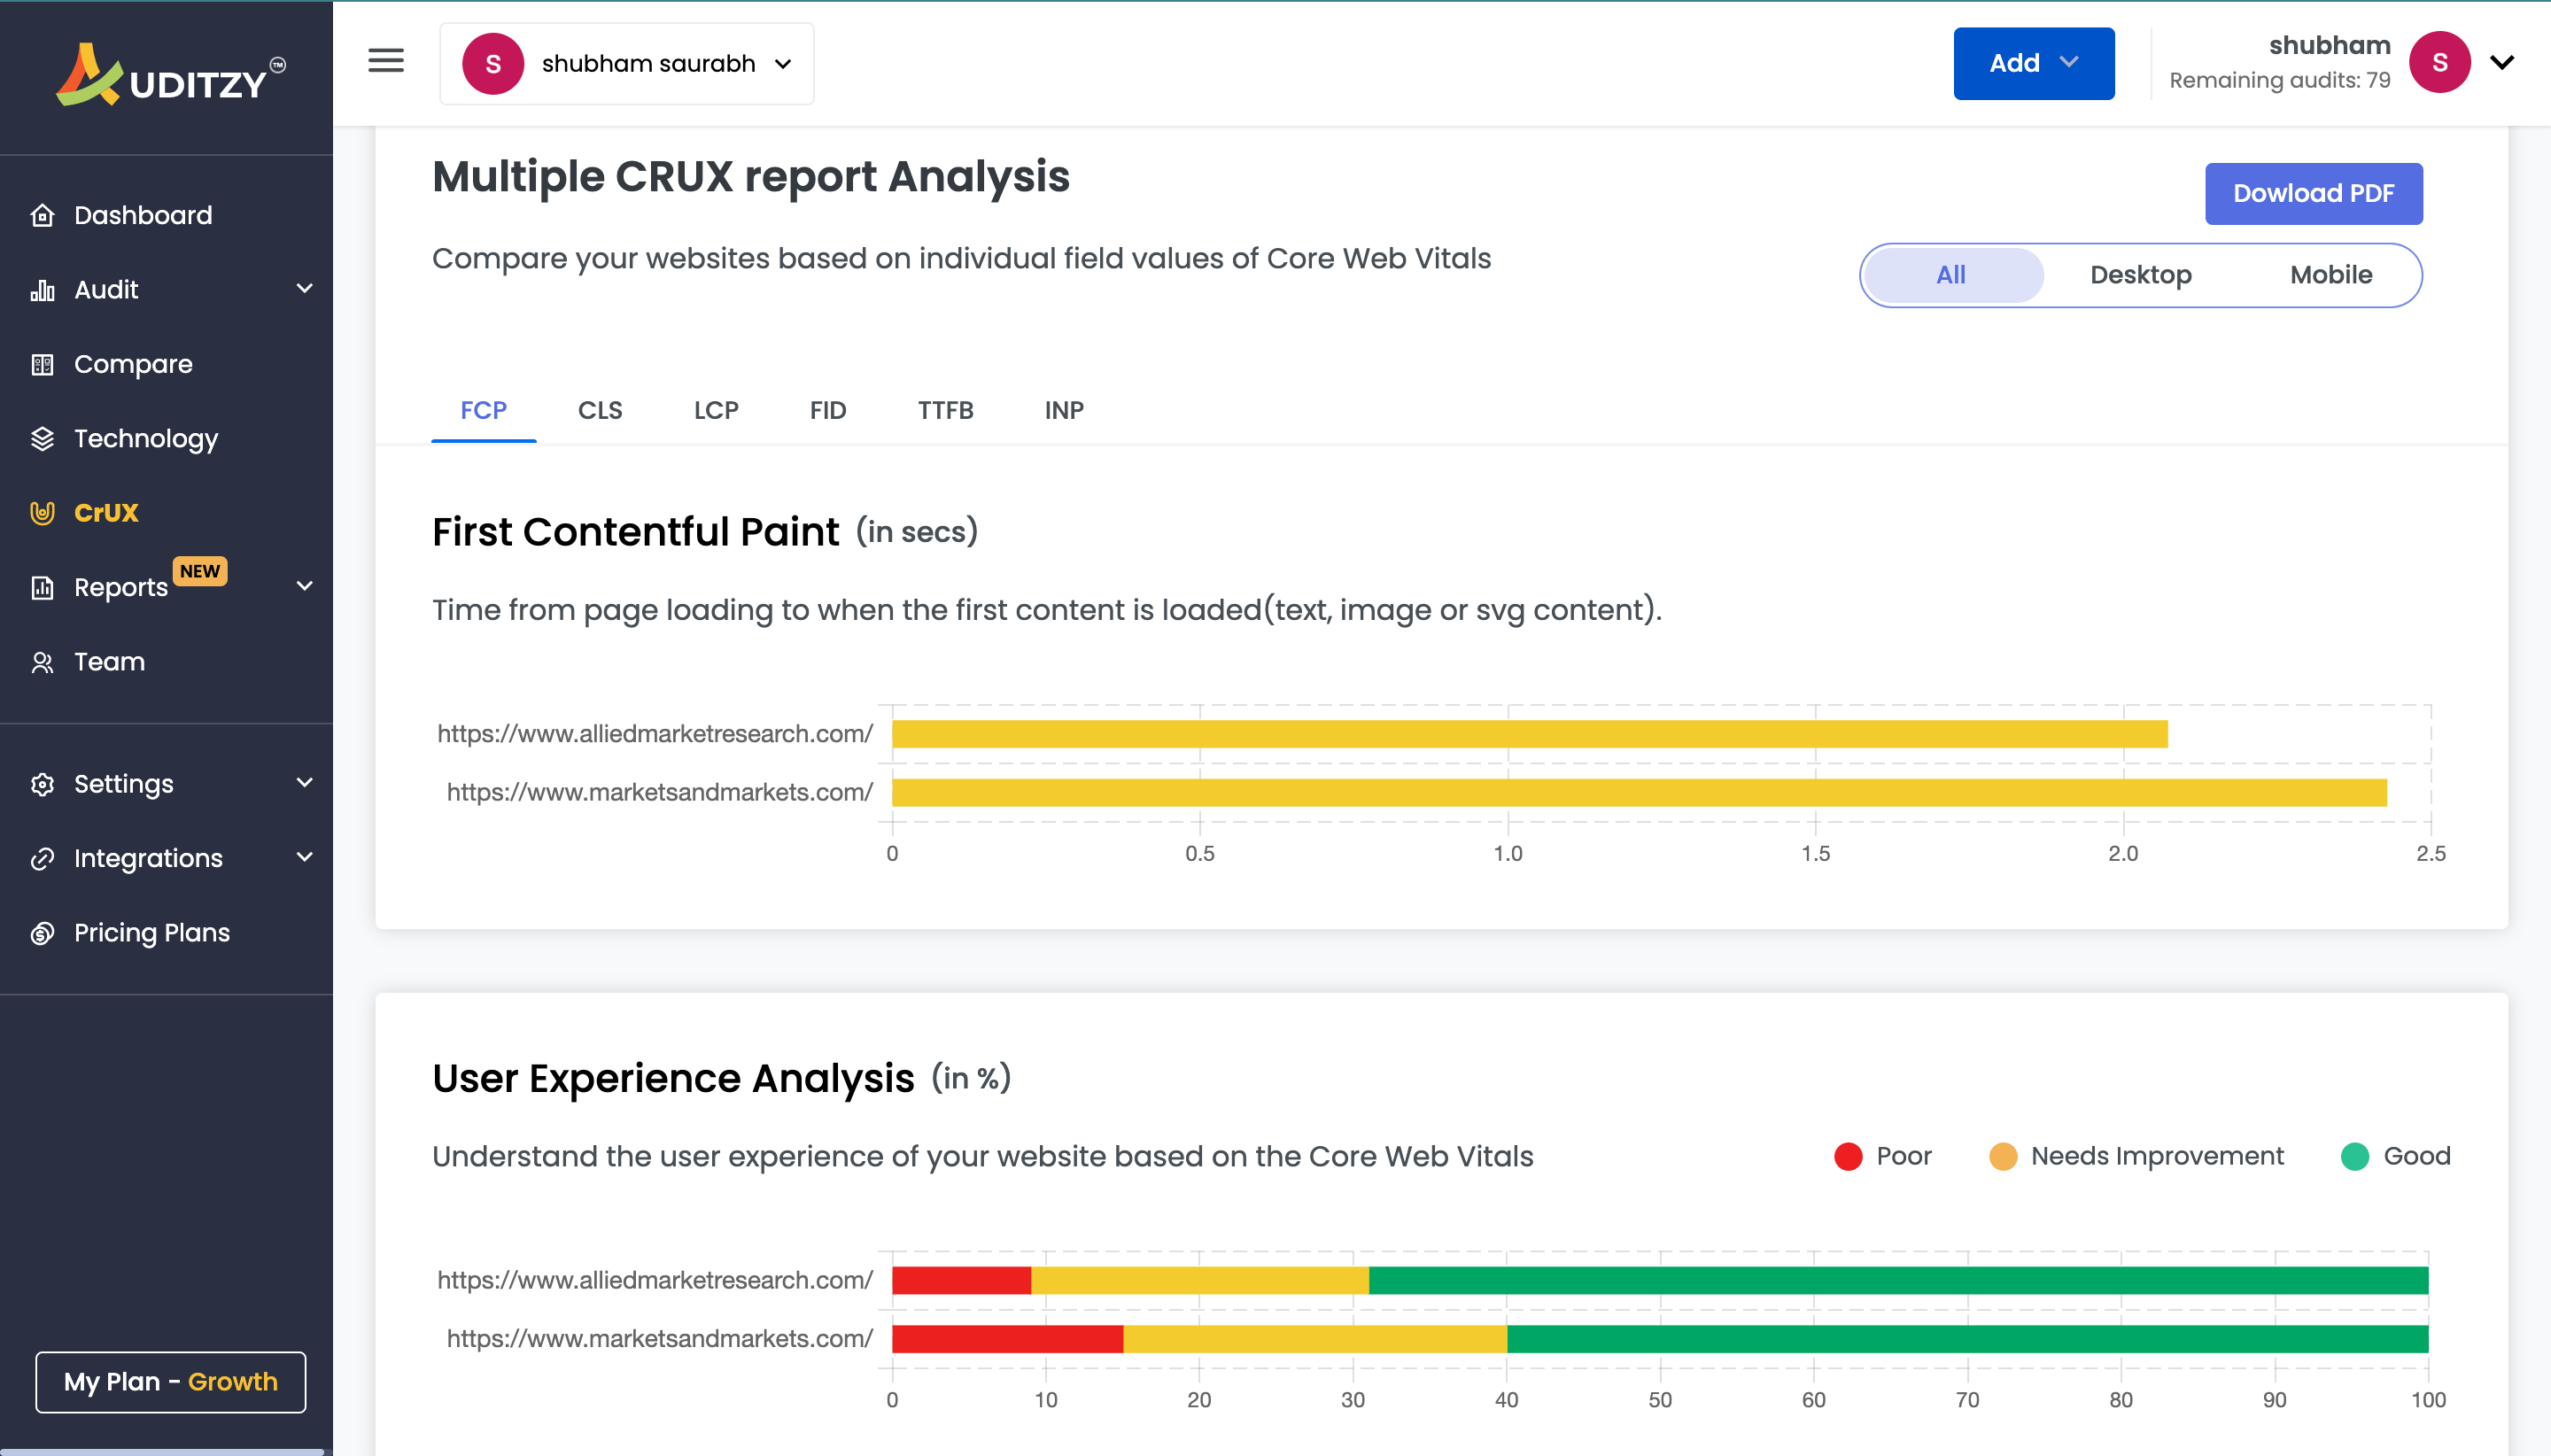The height and width of the screenshot is (1456, 2551).
Task: Click the CrUX sidebar icon
Action: [x=42, y=513]
